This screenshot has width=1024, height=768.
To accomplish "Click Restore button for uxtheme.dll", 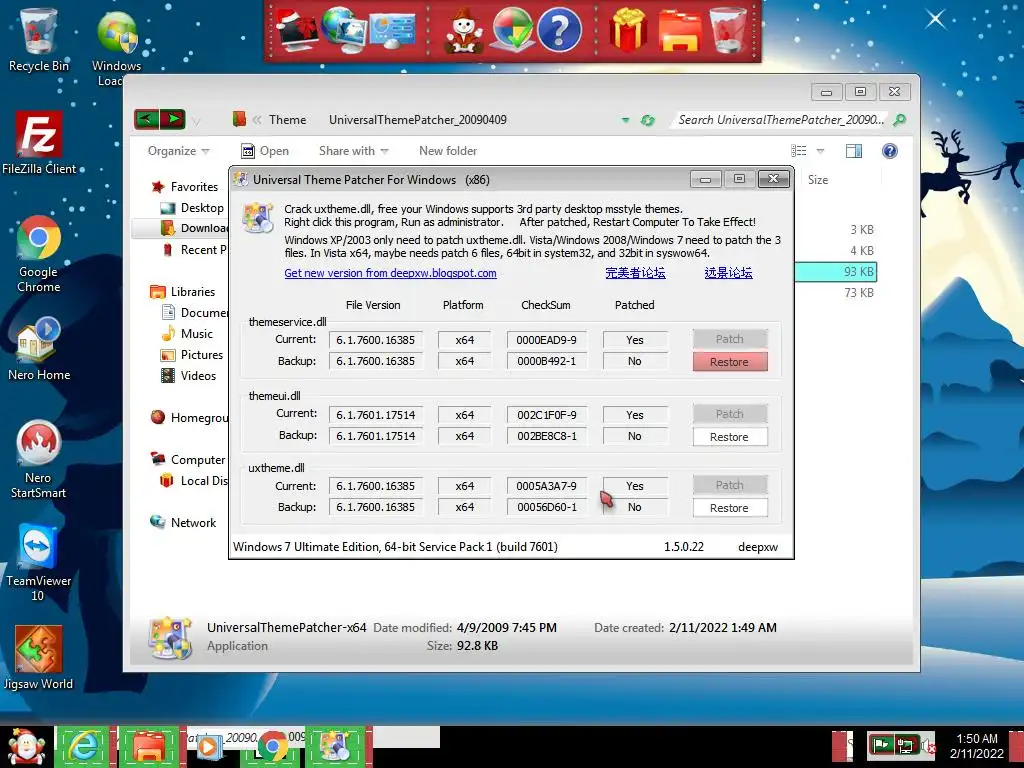I will [729, 508].
